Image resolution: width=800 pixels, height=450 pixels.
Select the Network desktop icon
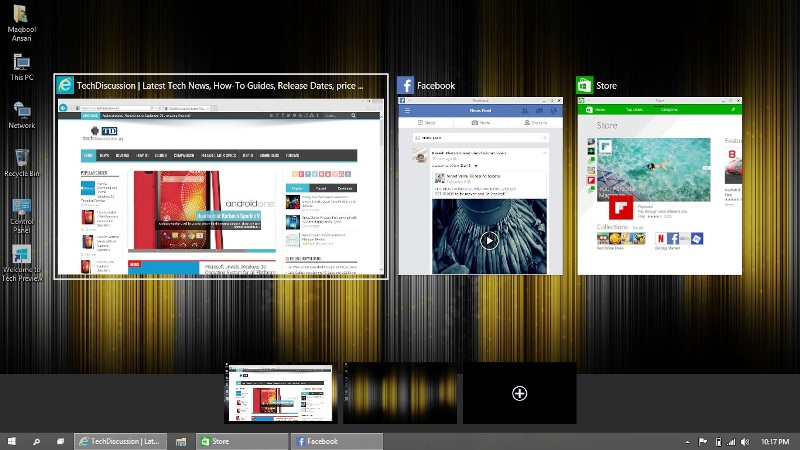point(21,113)
